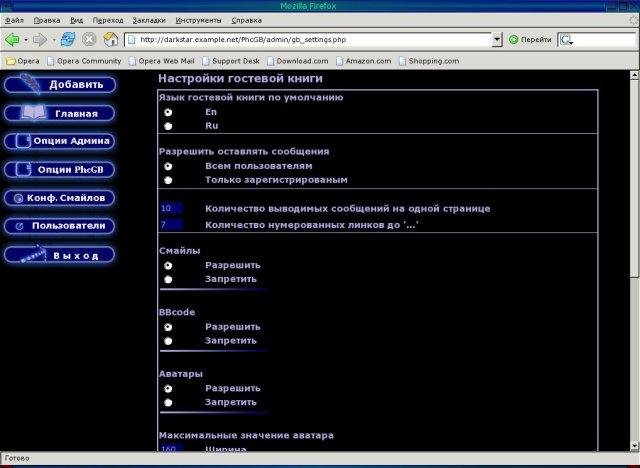This screenshot has width=640, height=468.
Task: Click the page scrollbar up arrow
Action: pyautogui.click(x=634, y=75)
